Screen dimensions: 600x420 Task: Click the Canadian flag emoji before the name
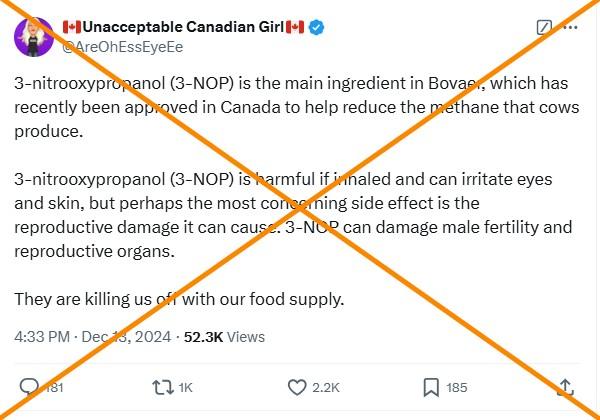[x=72, y=27]
